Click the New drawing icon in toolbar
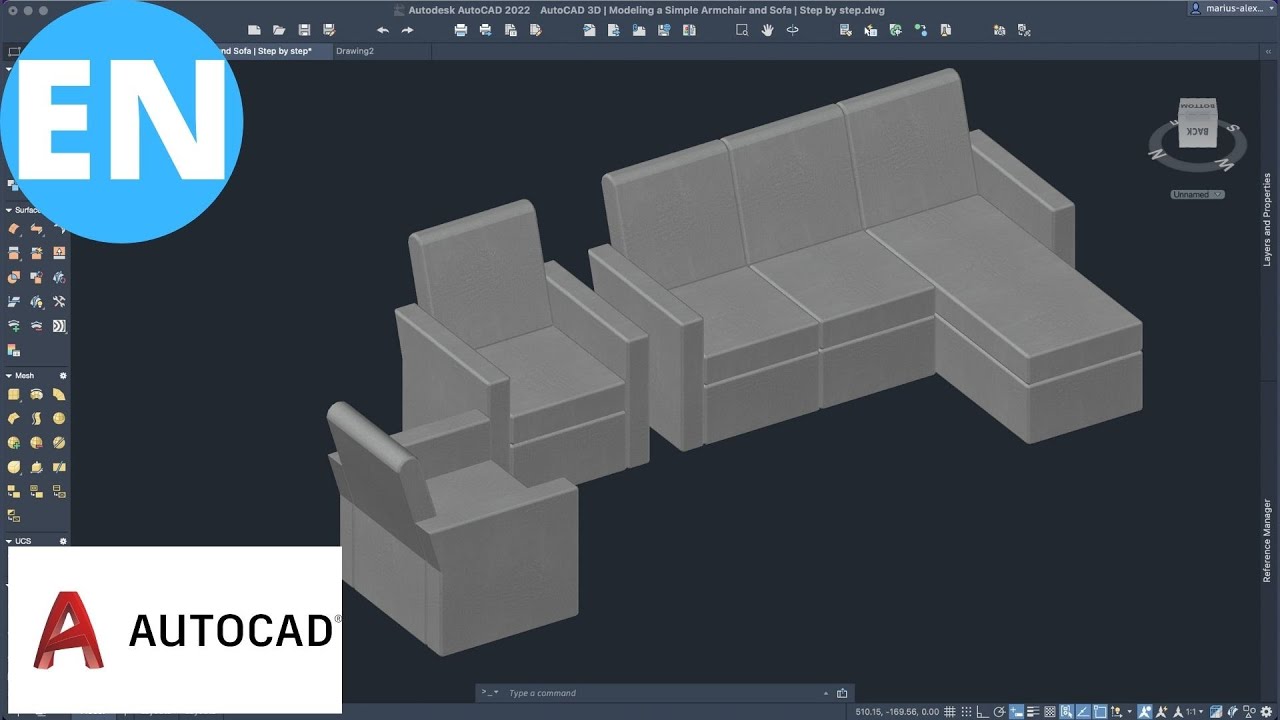Image resolution: width=1280 pixels, height=720 pixels. [x=254, y=30]
